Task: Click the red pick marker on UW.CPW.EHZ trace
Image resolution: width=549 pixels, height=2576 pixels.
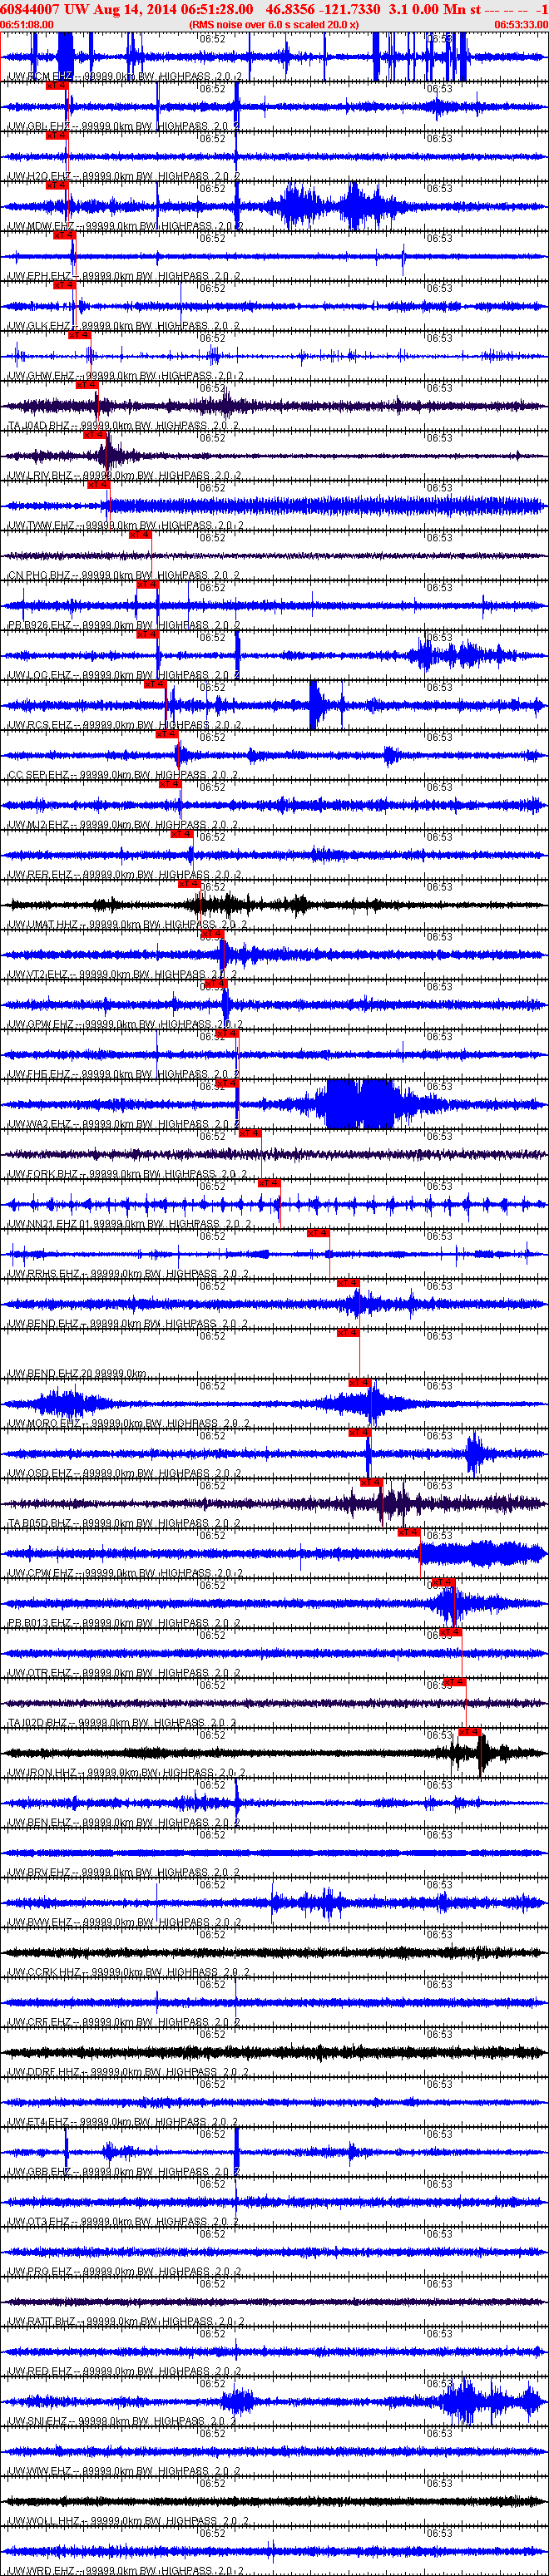Action: pos(409,1532)
